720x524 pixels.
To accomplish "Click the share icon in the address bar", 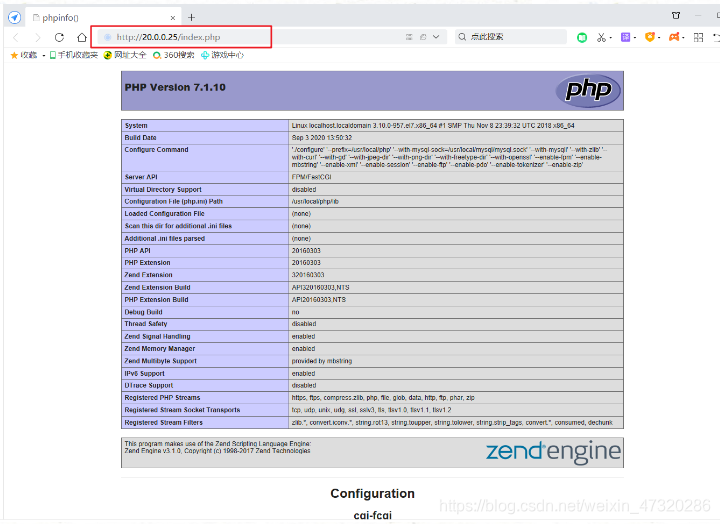I will [x=423, y=37].
